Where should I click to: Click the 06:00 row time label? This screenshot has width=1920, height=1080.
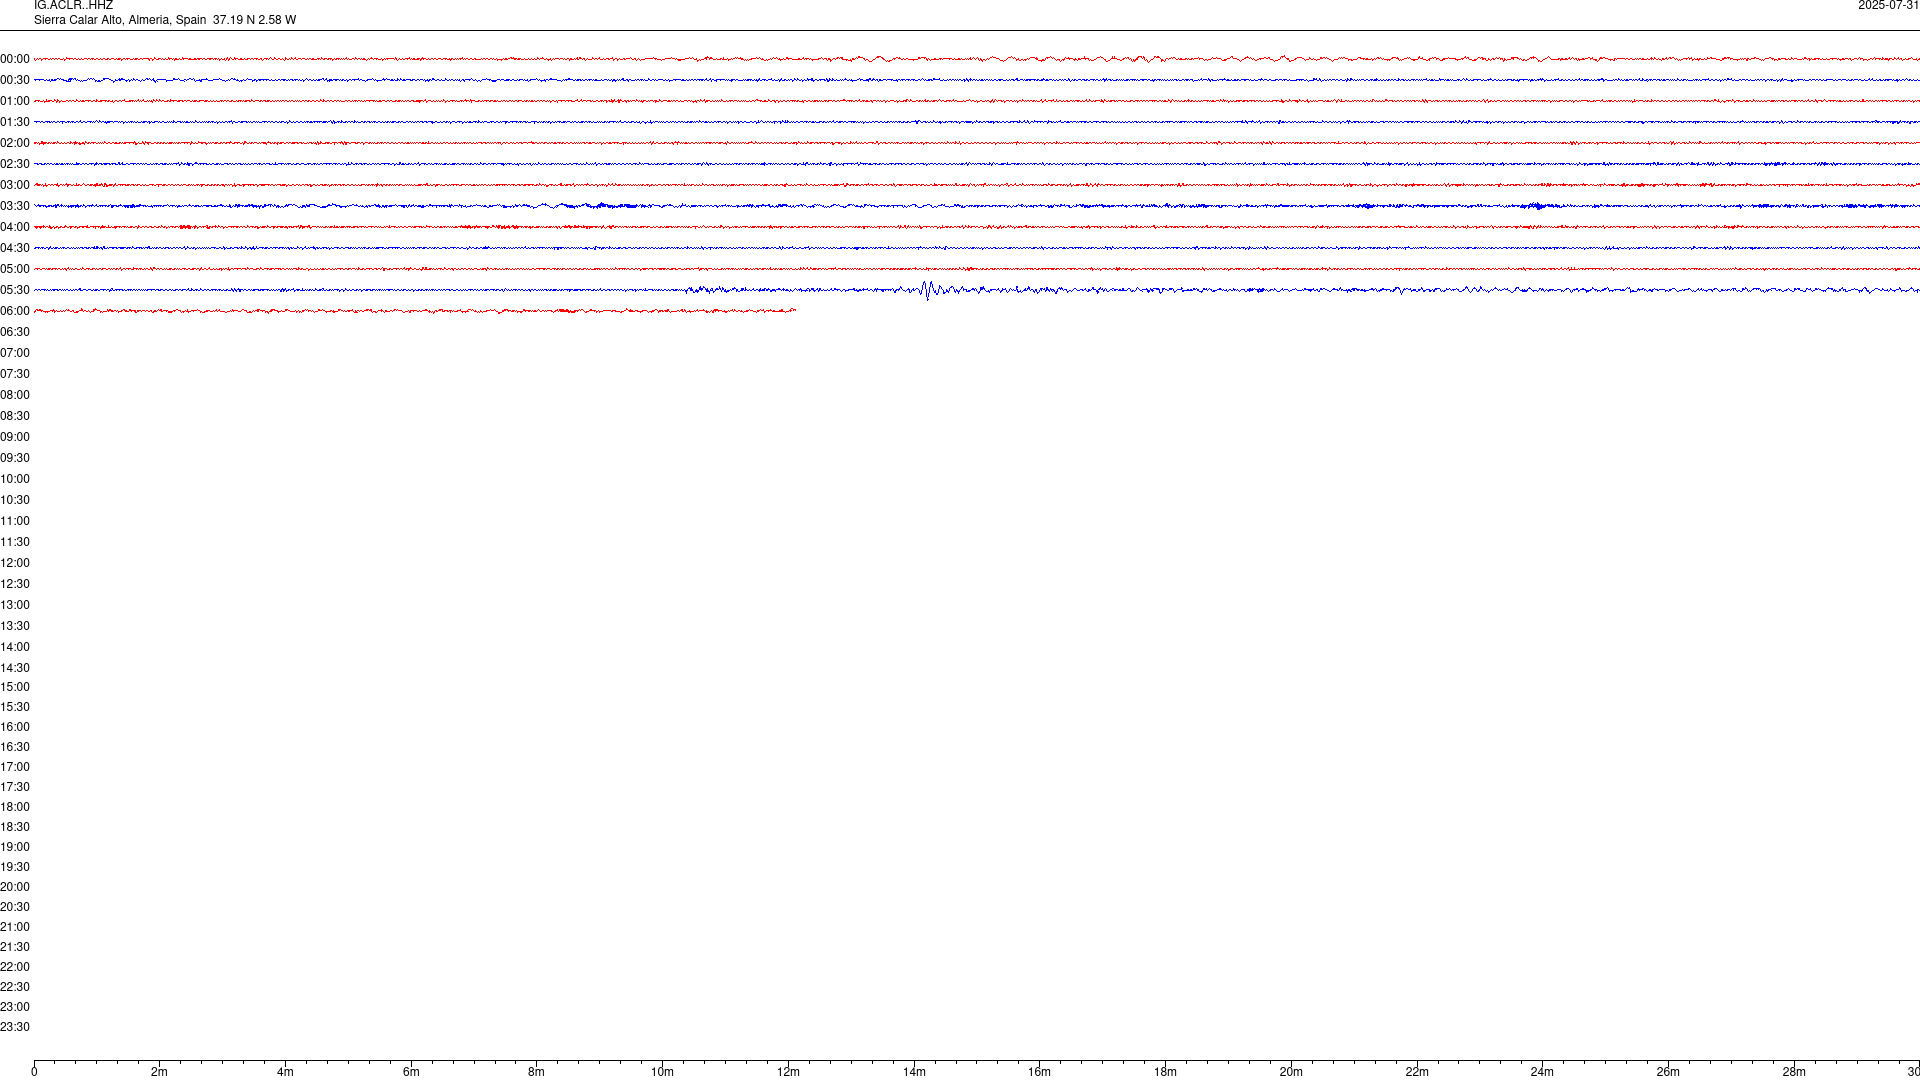tap(15, 311)
